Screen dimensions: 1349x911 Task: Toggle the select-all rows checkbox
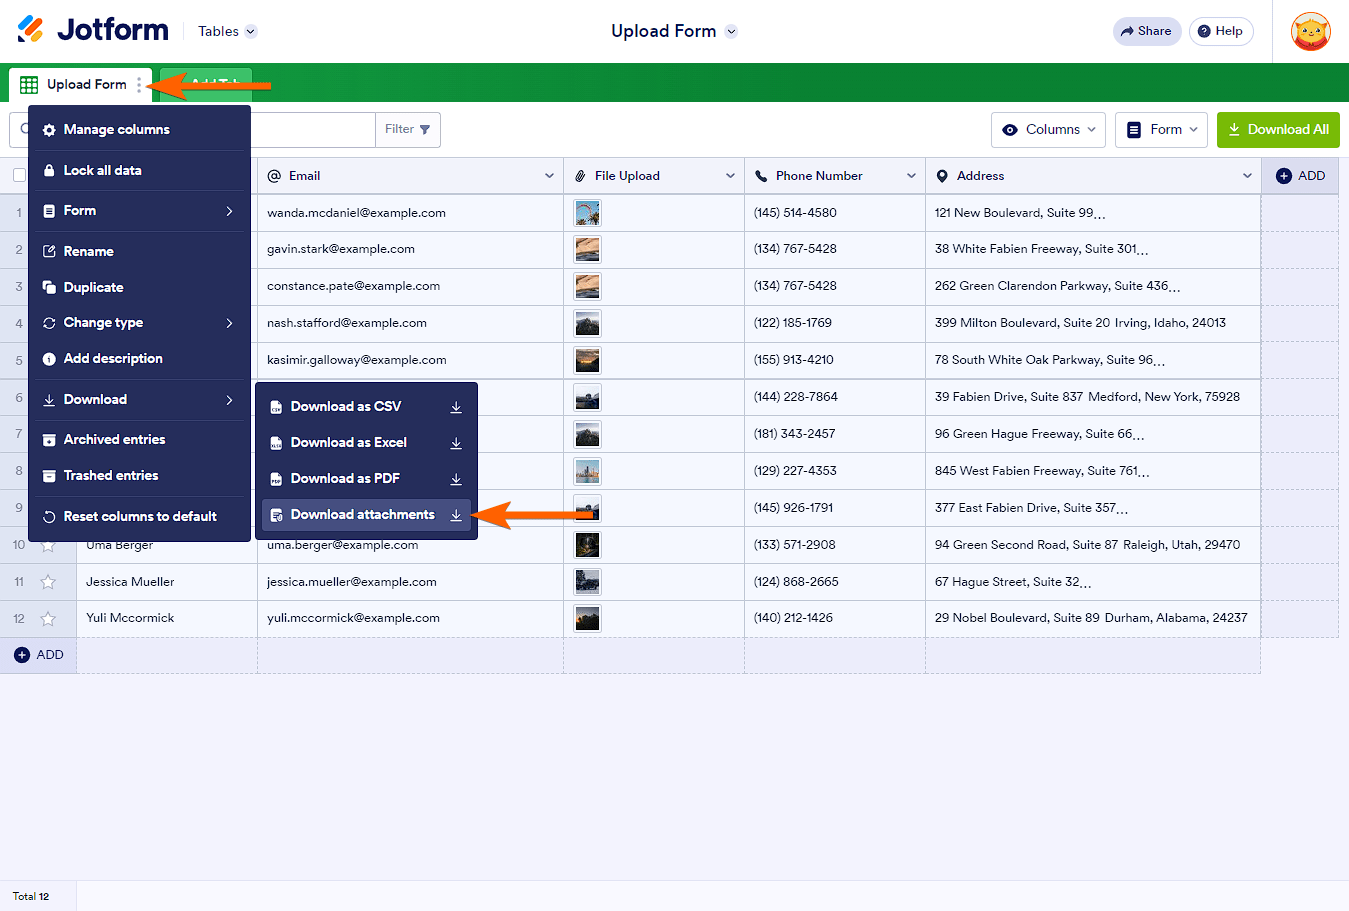click(19, 176)
